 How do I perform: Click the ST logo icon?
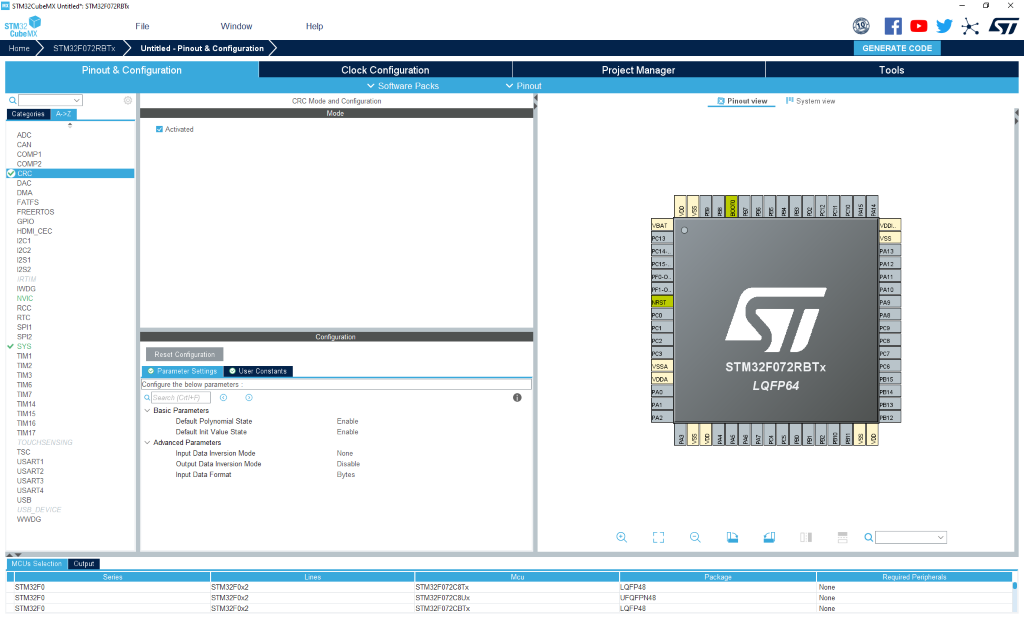(x=1003, y=26)
